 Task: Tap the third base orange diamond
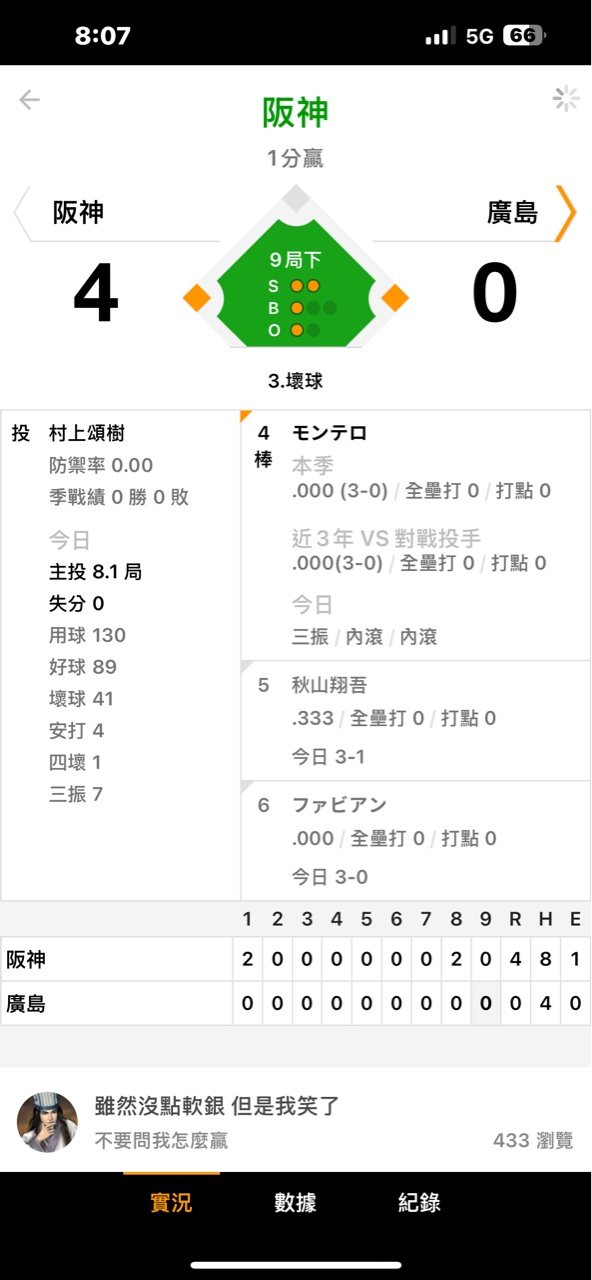(x=196, y=298)
